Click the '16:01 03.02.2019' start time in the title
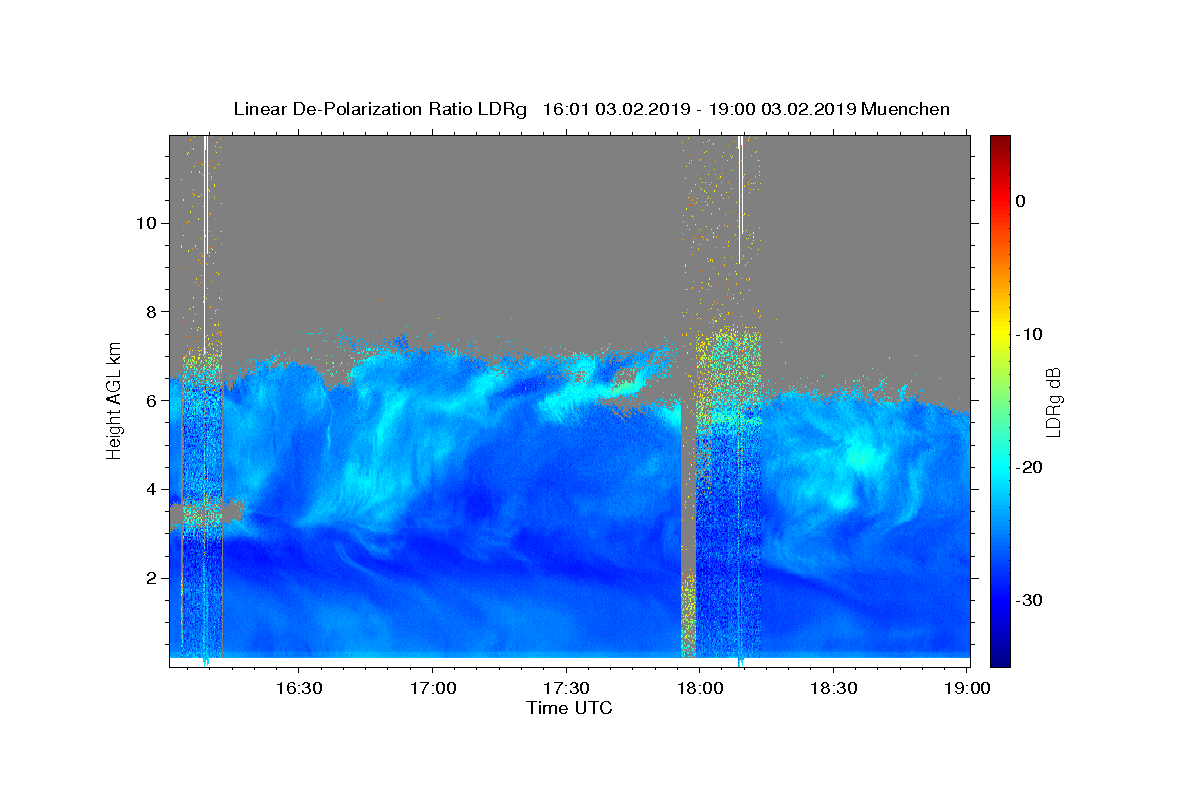Image resolution: width=1200 pixels, height=800 pixels. point(615,109)
